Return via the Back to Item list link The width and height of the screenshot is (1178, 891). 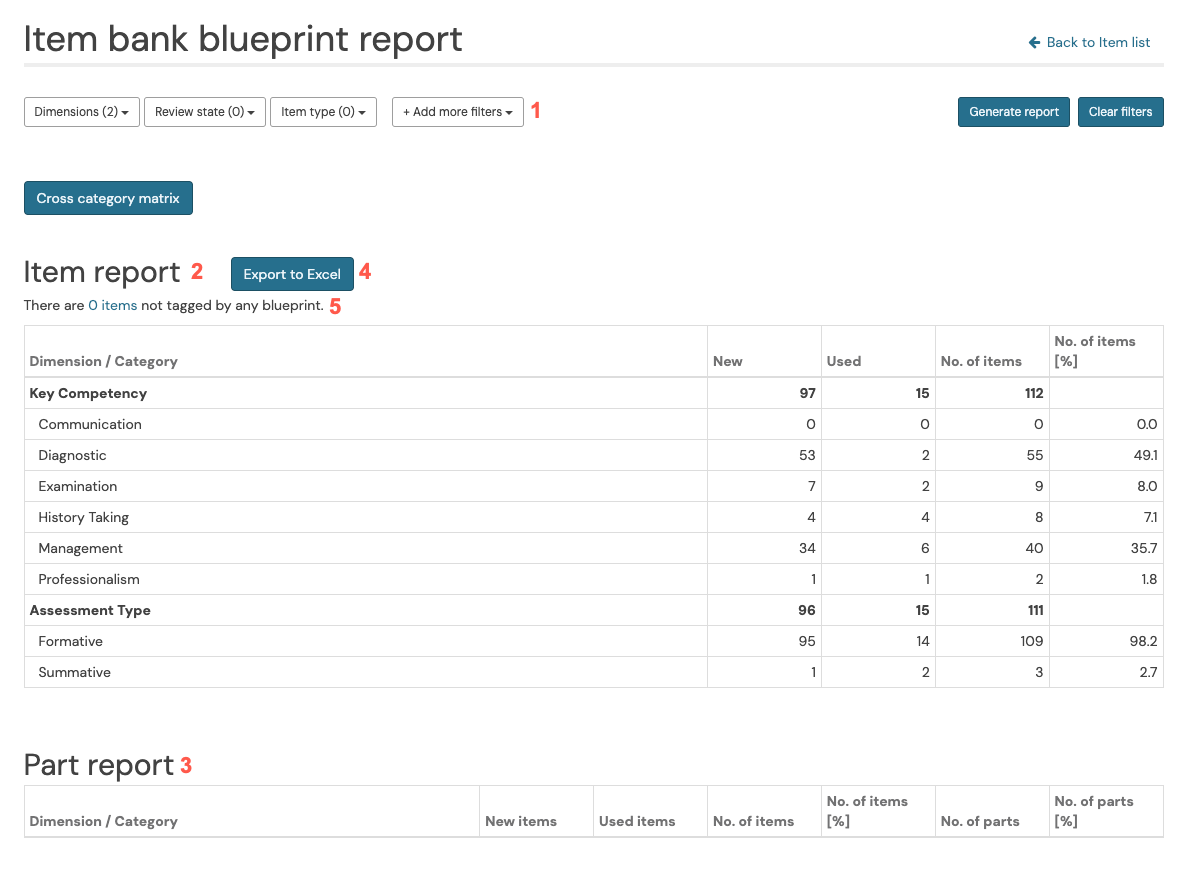point(1097,42)
